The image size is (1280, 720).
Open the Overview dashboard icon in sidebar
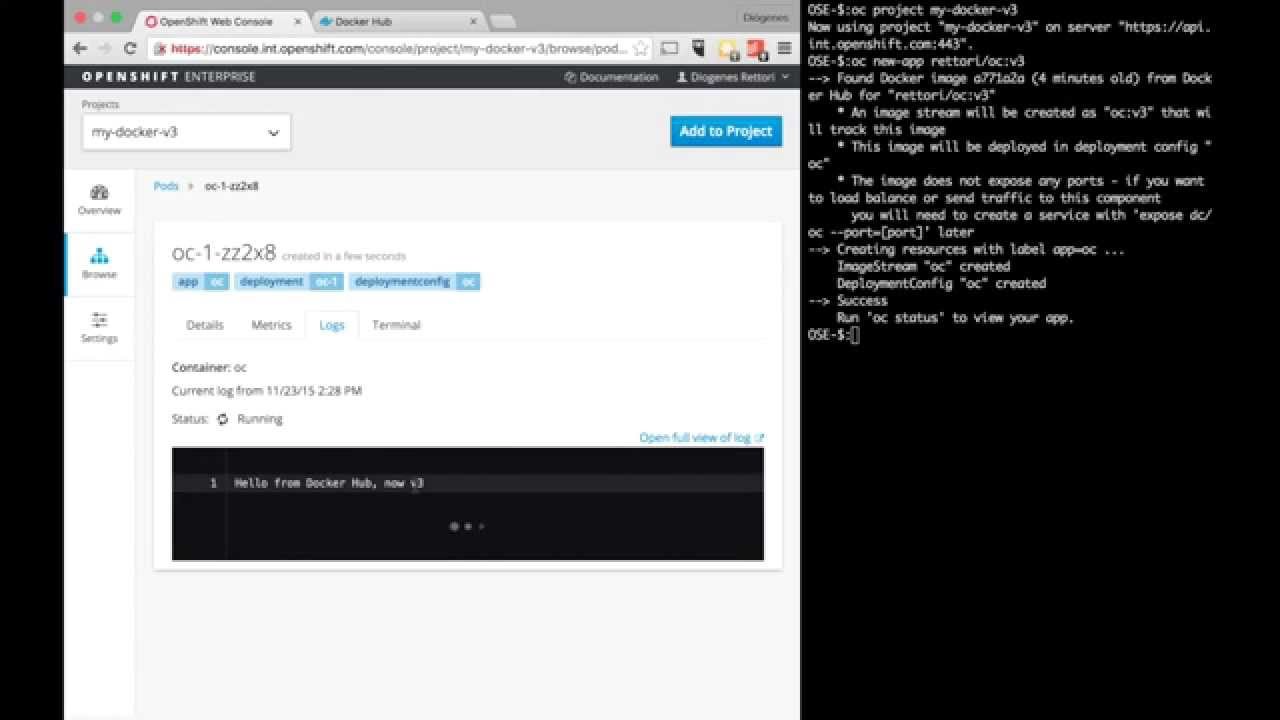pos(99,192)
